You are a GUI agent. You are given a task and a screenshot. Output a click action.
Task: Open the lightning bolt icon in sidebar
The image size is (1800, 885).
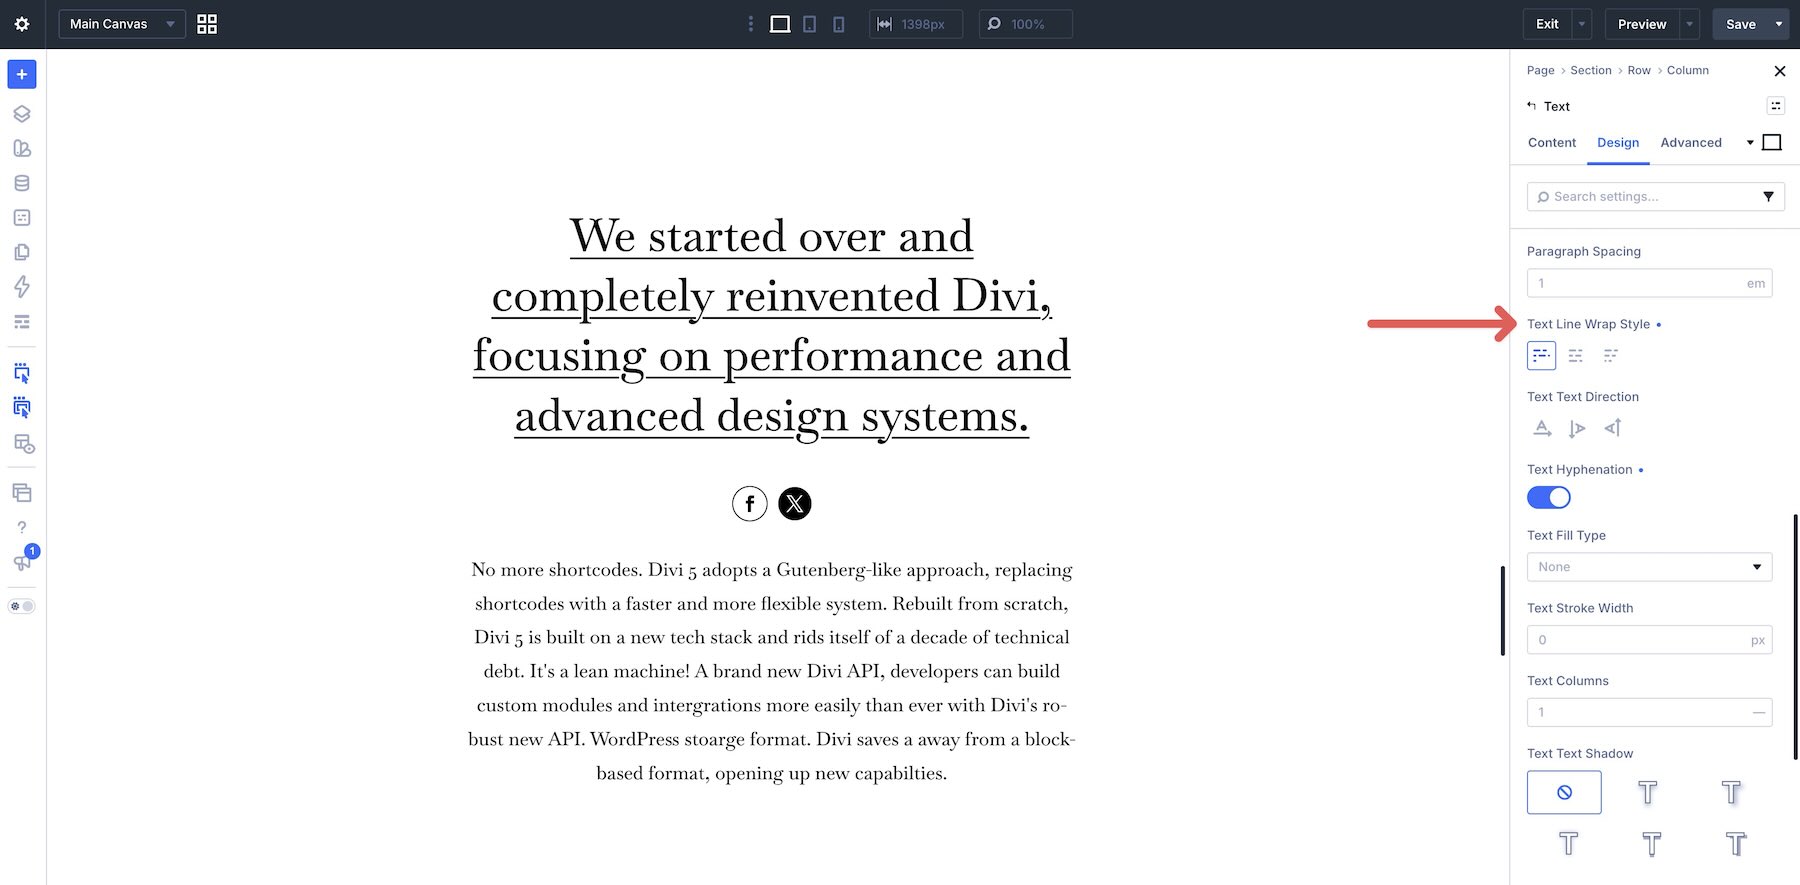point(22,287)
